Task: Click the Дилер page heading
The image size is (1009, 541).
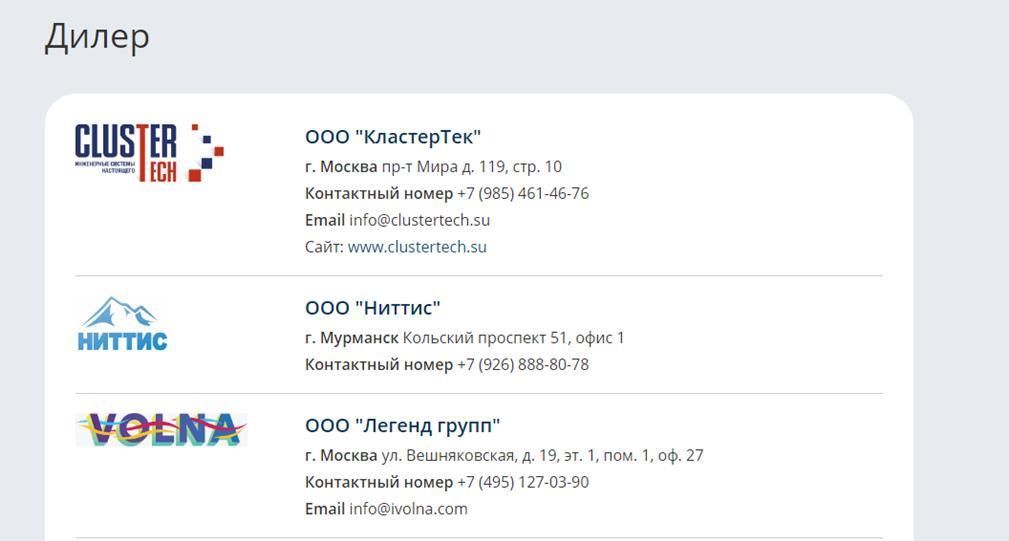Action: pos(97,37)
